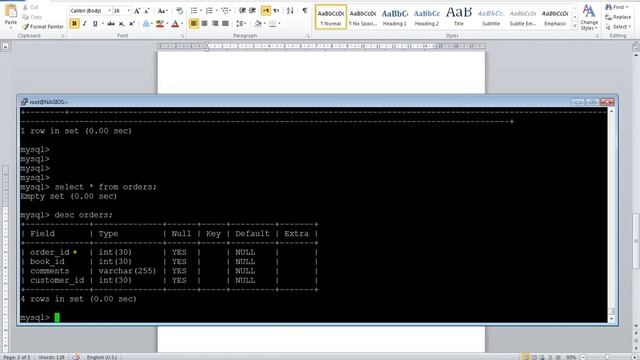Open the Select menu in Editing
This screenshot has width=640, height=360.
point(618,27)
